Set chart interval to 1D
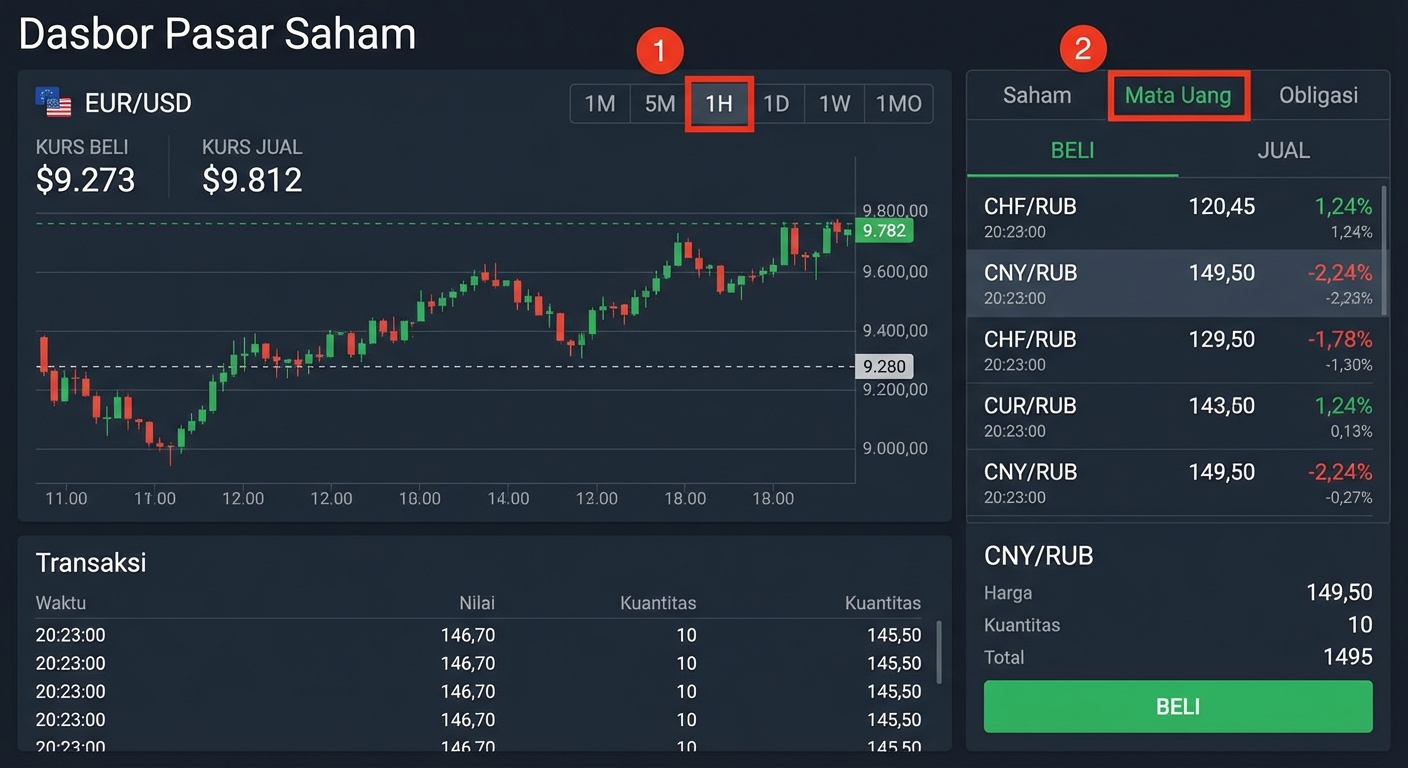Image resolution: width=1408 pixels, height=768 pixels. point(776,104)
